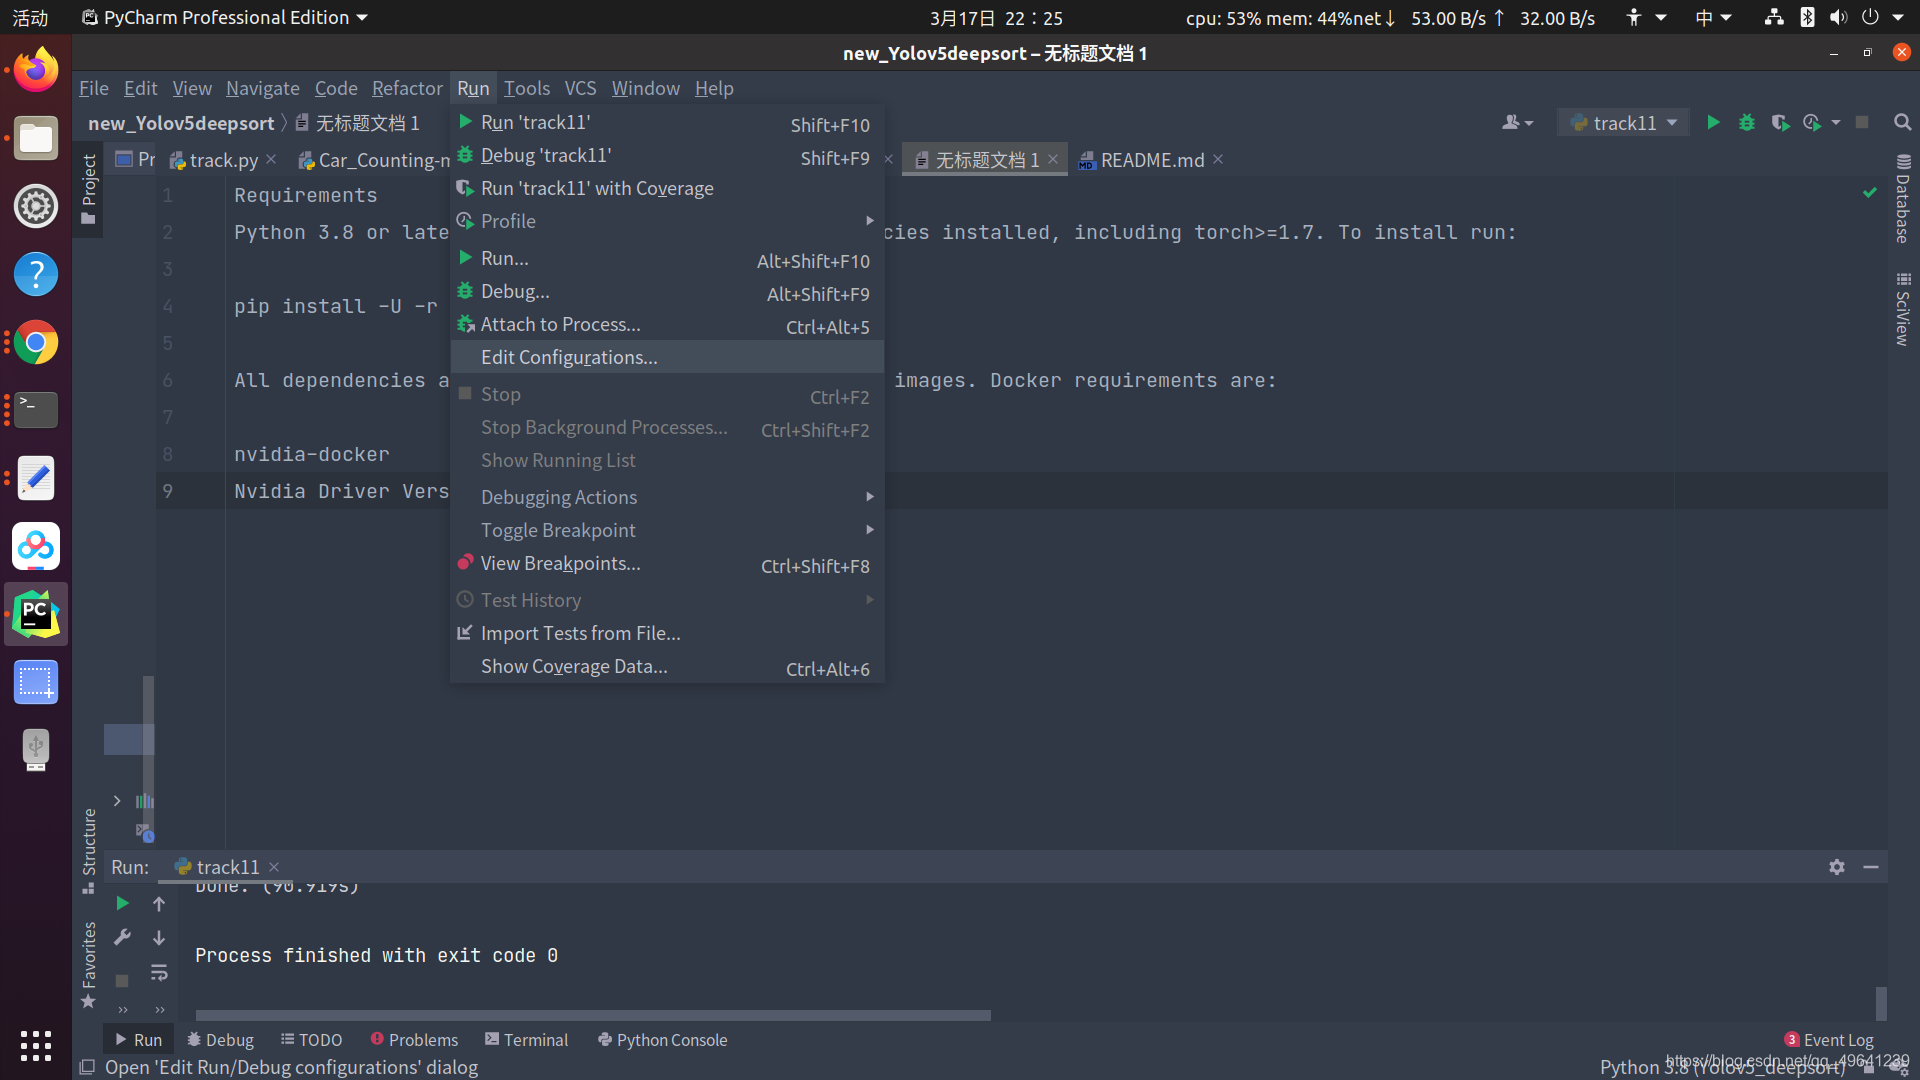This screenshot has height=1080, width=1920.
Task: Open track11 run configuration dropdown
Action: click(1623, 122)
